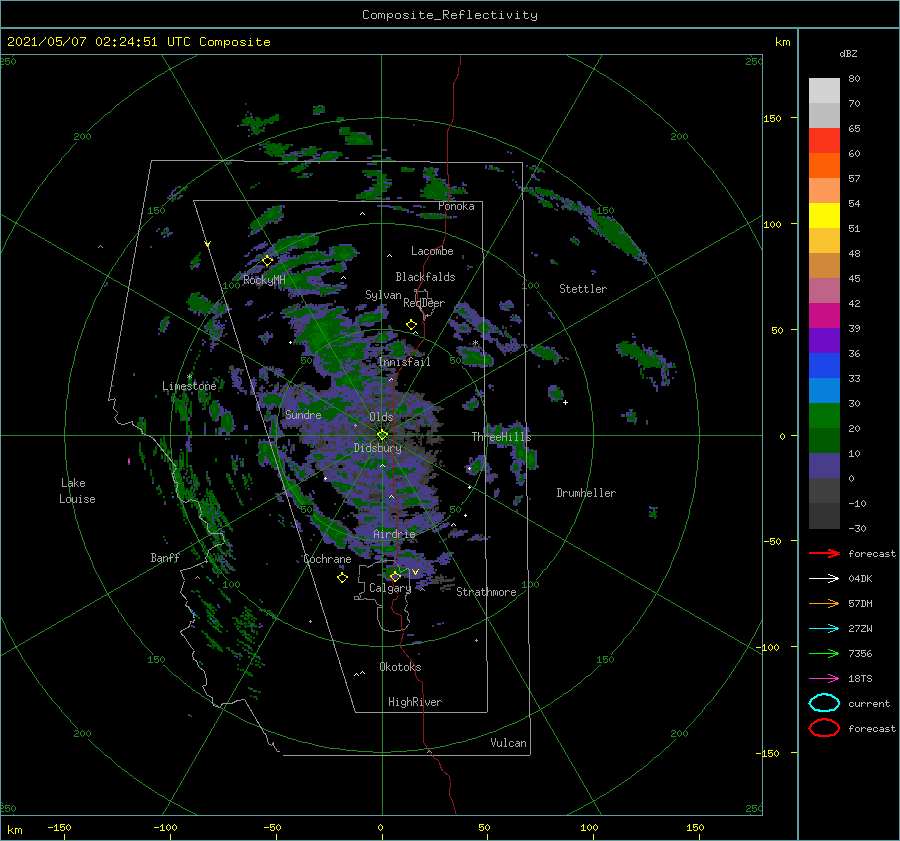Screen dimensions: 900x841
Task: Select the gray 70 dBZ swatch
Action: pos(824,115)
